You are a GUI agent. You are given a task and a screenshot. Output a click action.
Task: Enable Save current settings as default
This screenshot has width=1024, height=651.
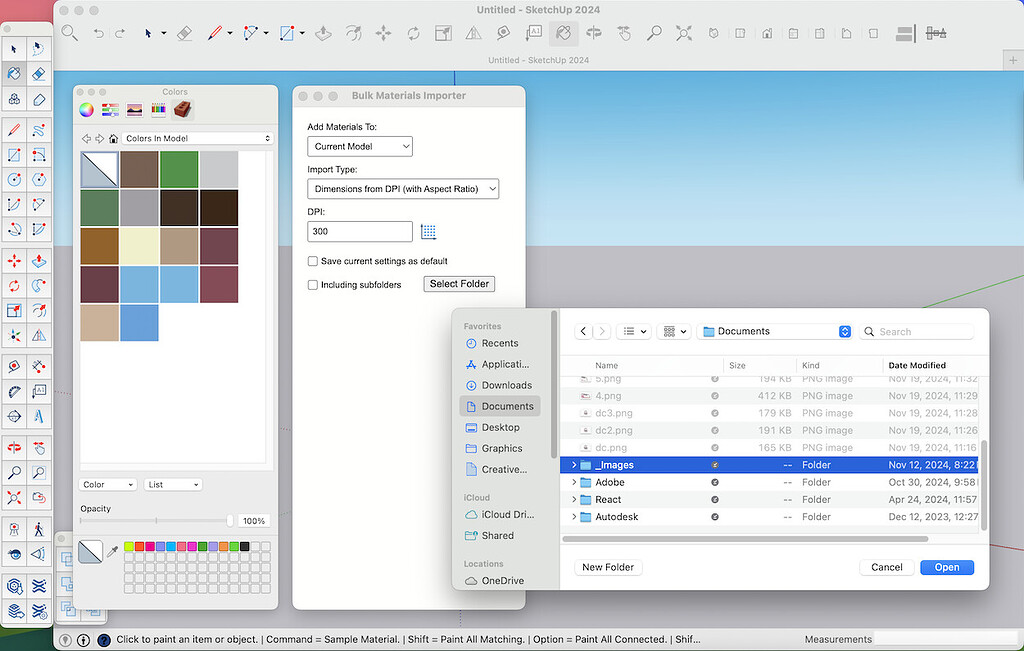(313, 261)
